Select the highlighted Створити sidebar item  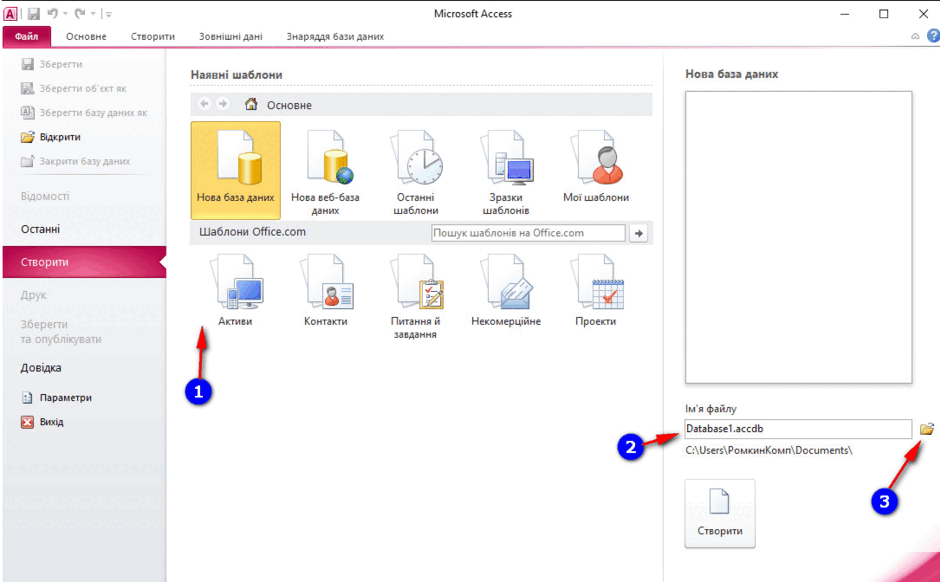click(x=84, y=262)
